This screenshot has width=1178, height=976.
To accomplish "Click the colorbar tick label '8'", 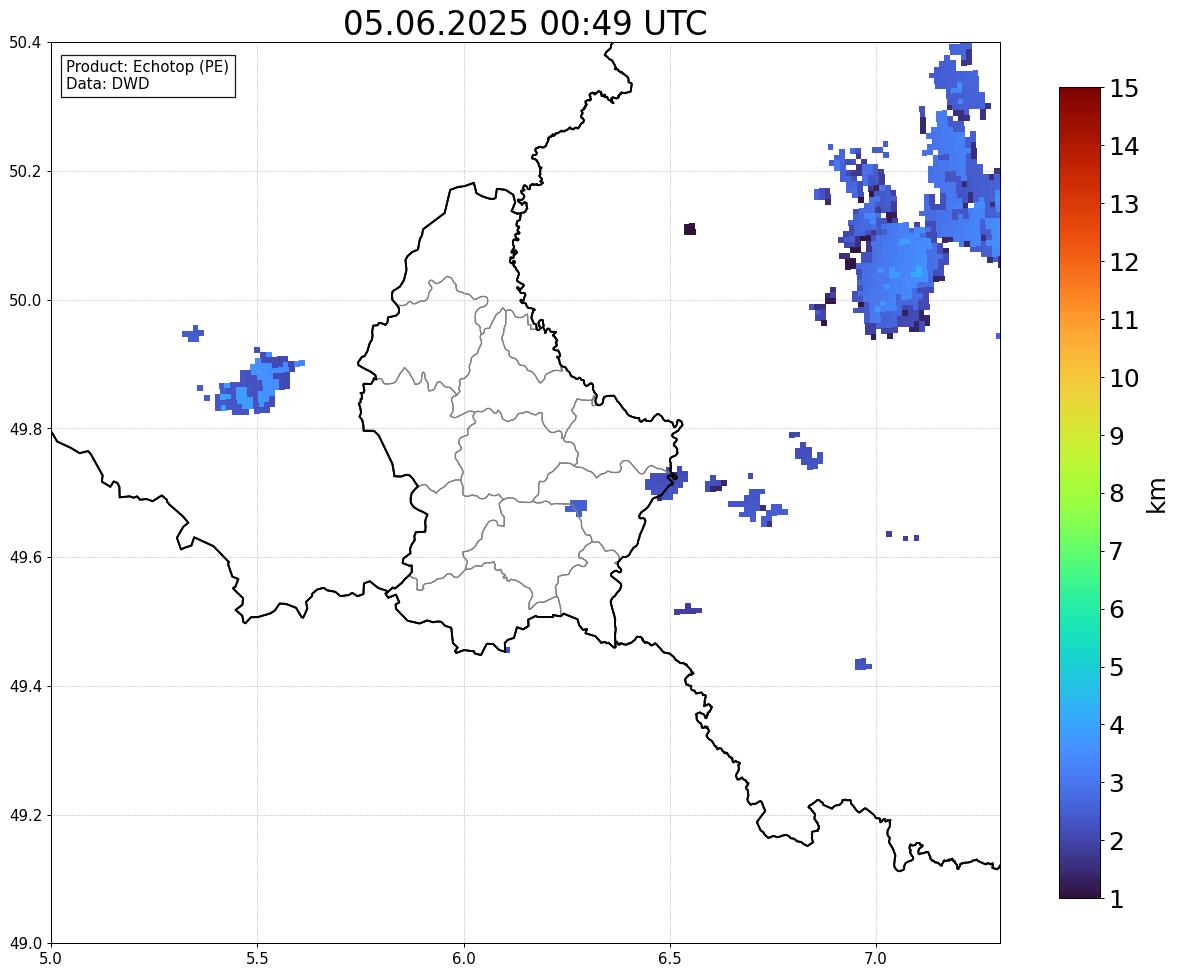I will 1116,494.
